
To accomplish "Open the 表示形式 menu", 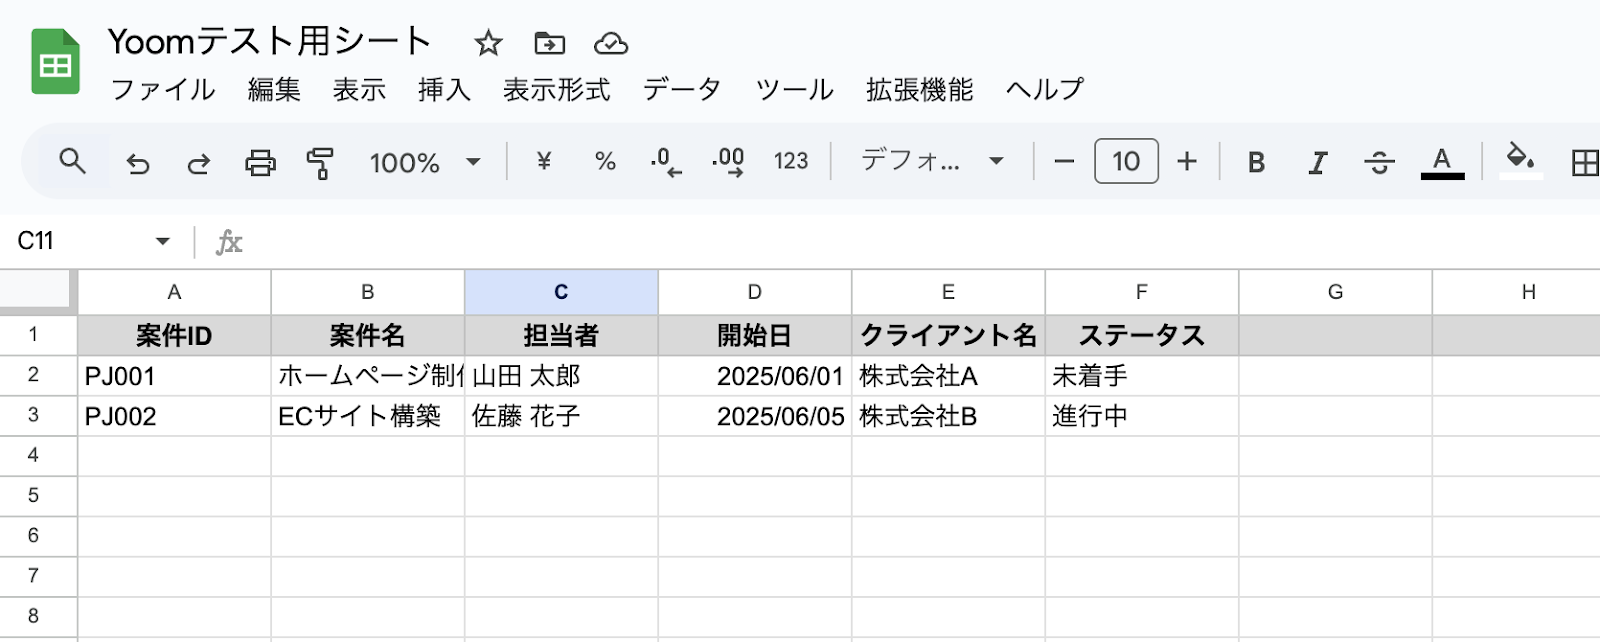I will (556, 89).
